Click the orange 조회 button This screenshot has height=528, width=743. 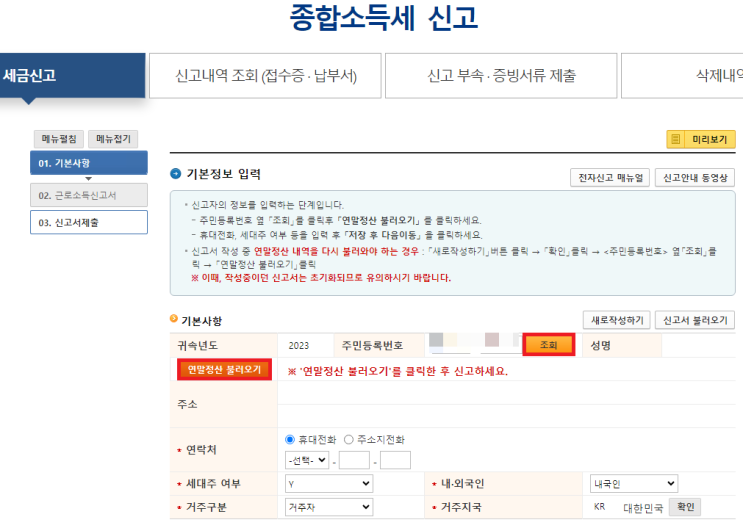click(549, 345)
